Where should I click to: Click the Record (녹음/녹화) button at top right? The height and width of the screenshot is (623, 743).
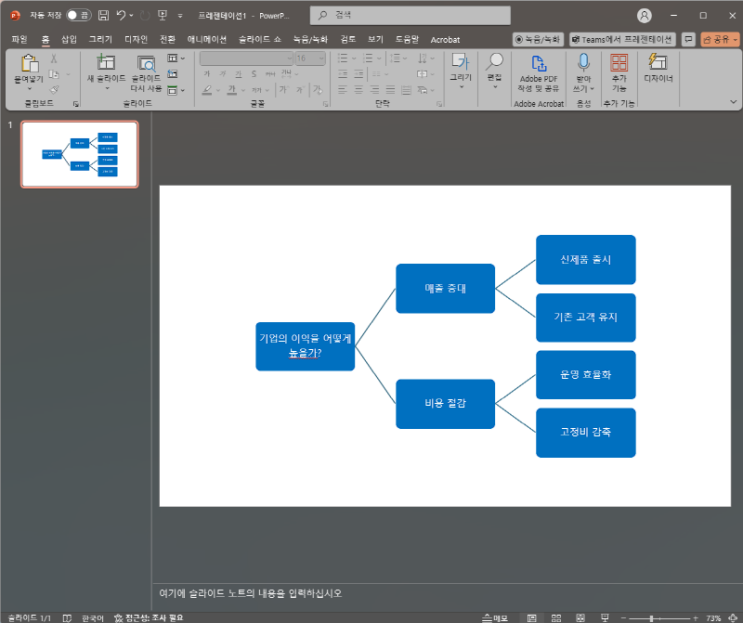click(537, 39)
